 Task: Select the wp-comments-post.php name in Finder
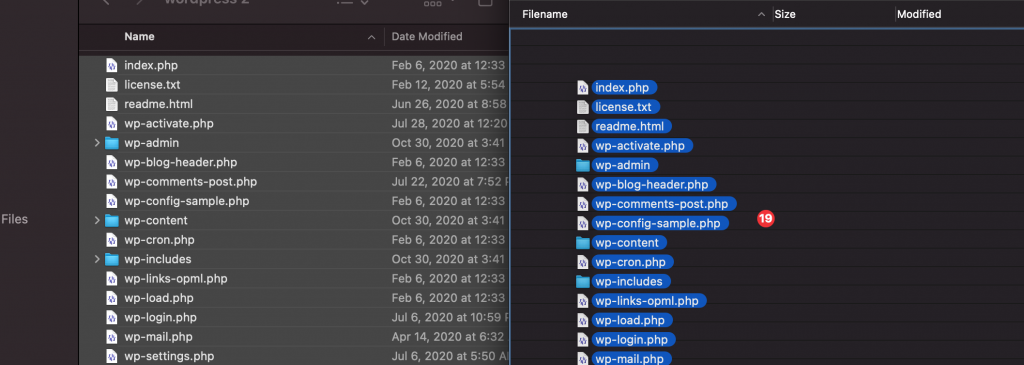click(191, 182)
